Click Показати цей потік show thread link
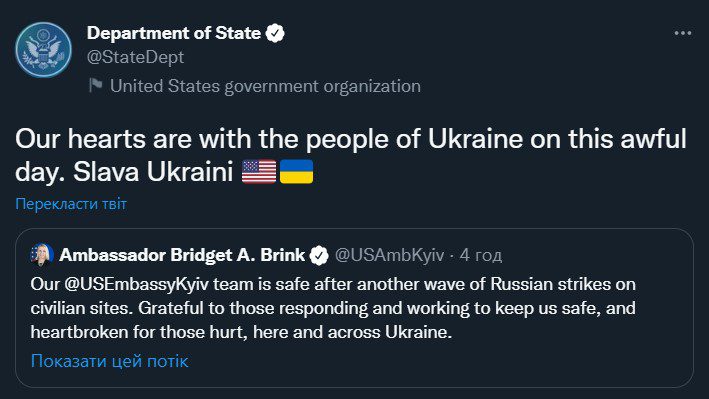The height and width of the screenshot is (399, 709). coord(109,361)
